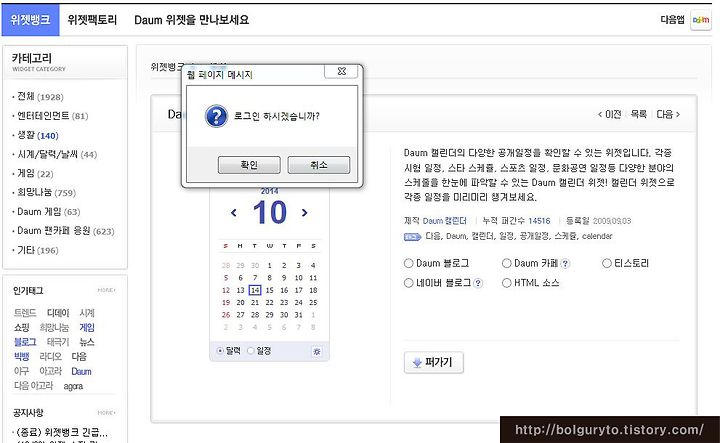The width and height of the screenshot is (720, 443).
Task: Select HTML 소스 radio option
Action: point(506,283)
